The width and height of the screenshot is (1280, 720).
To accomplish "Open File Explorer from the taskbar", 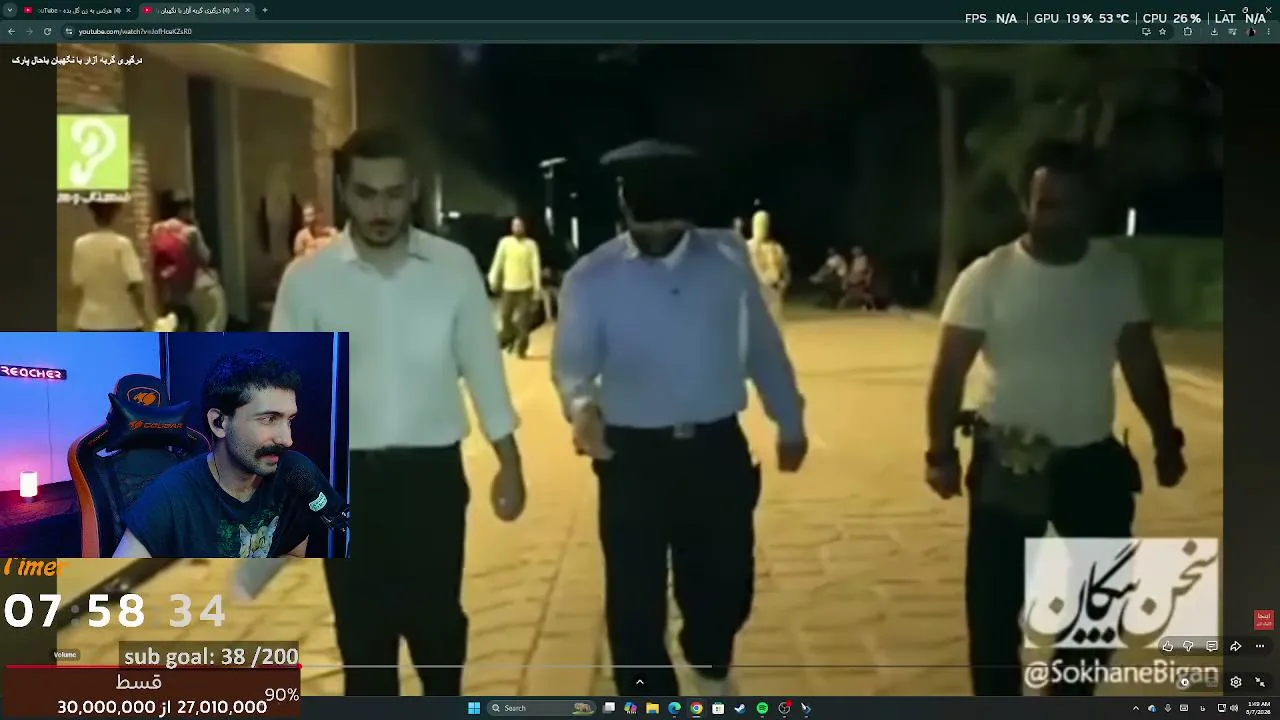I will click(x=652, y=708).
